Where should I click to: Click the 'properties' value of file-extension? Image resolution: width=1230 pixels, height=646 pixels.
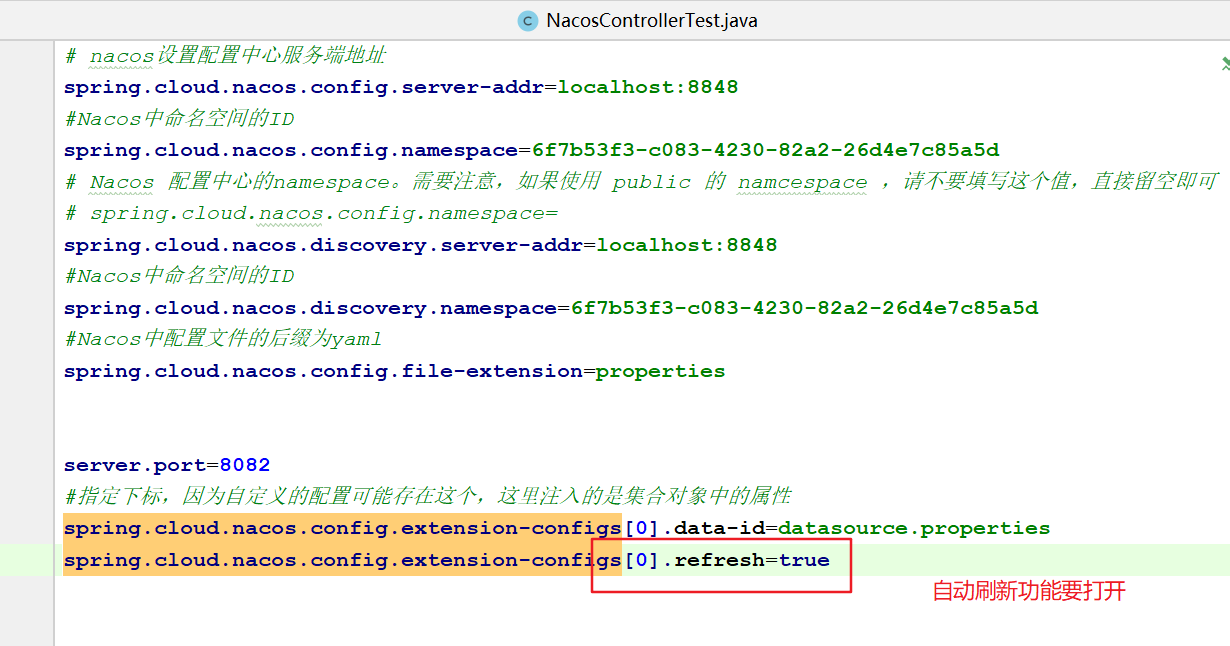[x=661, y=371]
